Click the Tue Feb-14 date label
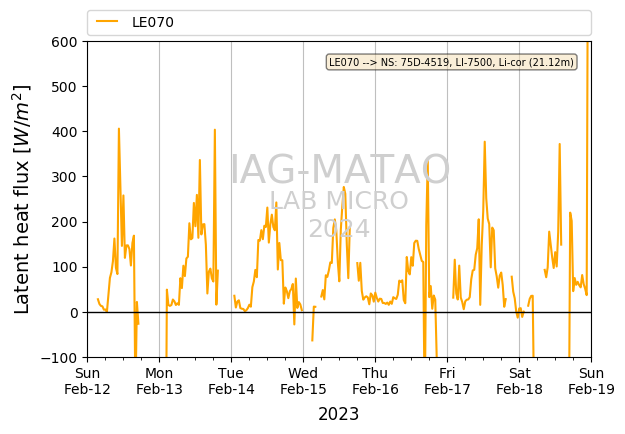The width and height of the screenshot is (625, 434). 231,381
